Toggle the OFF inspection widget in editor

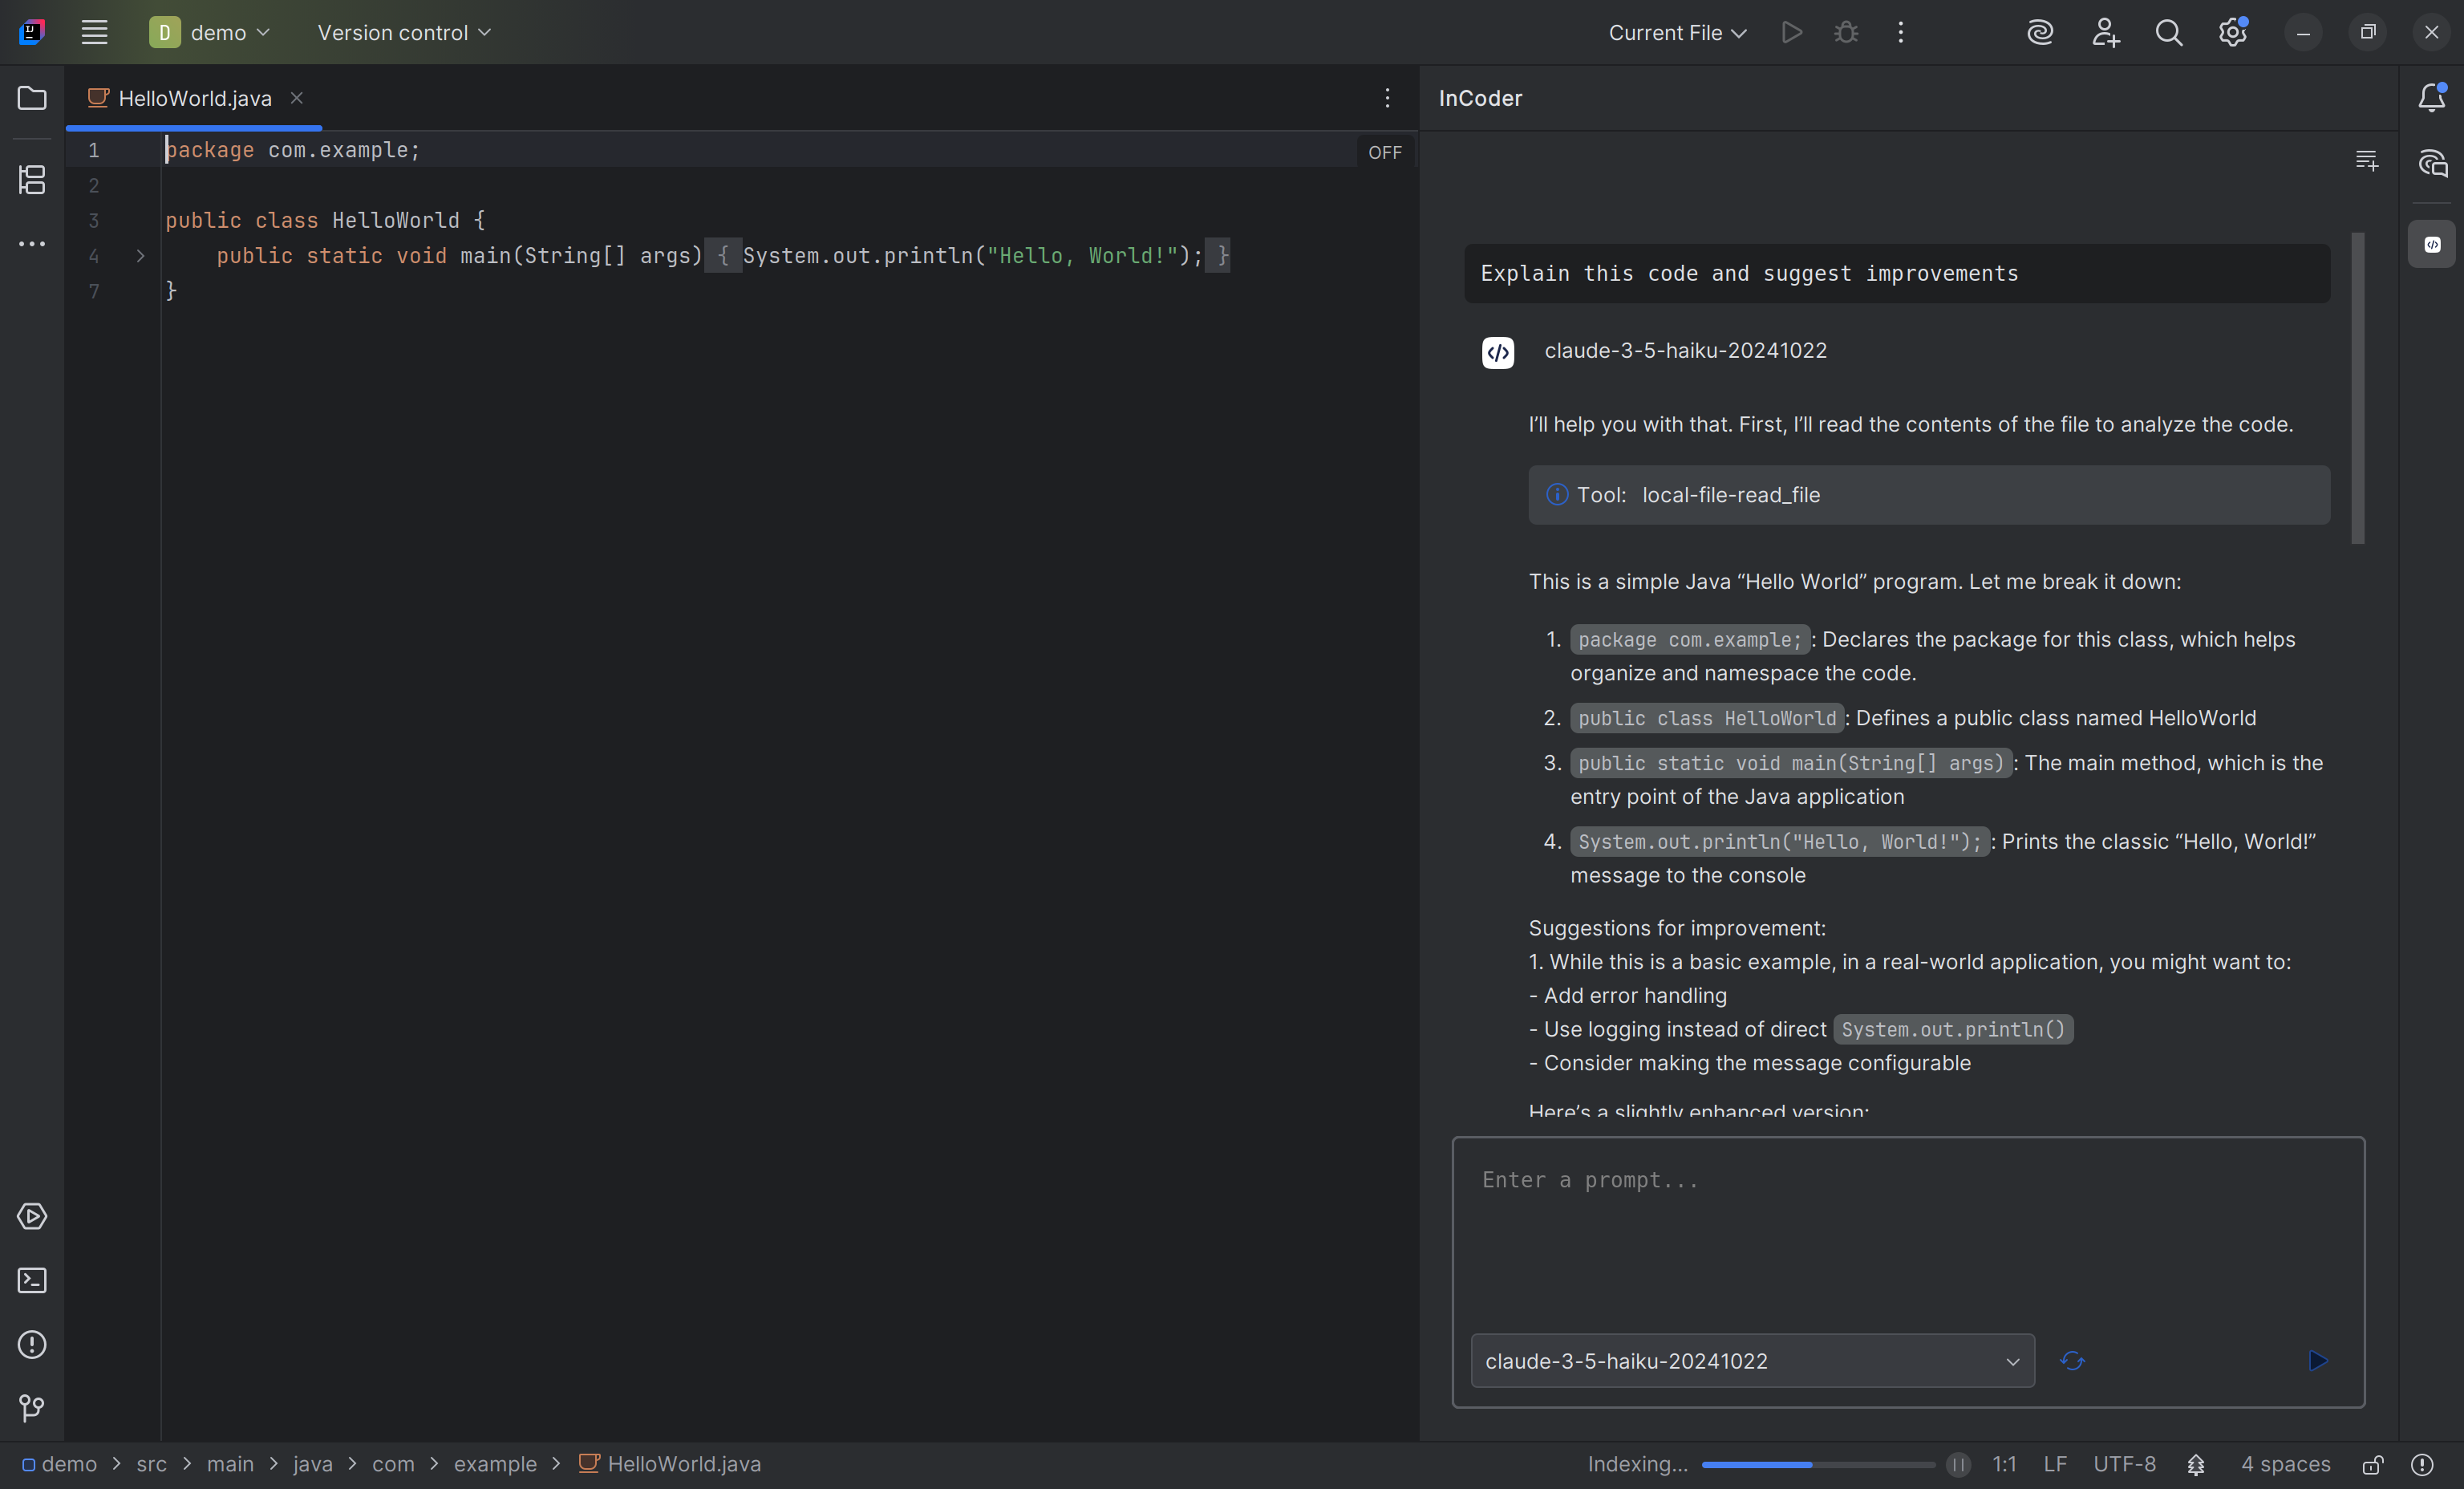tap(1385, 152)
